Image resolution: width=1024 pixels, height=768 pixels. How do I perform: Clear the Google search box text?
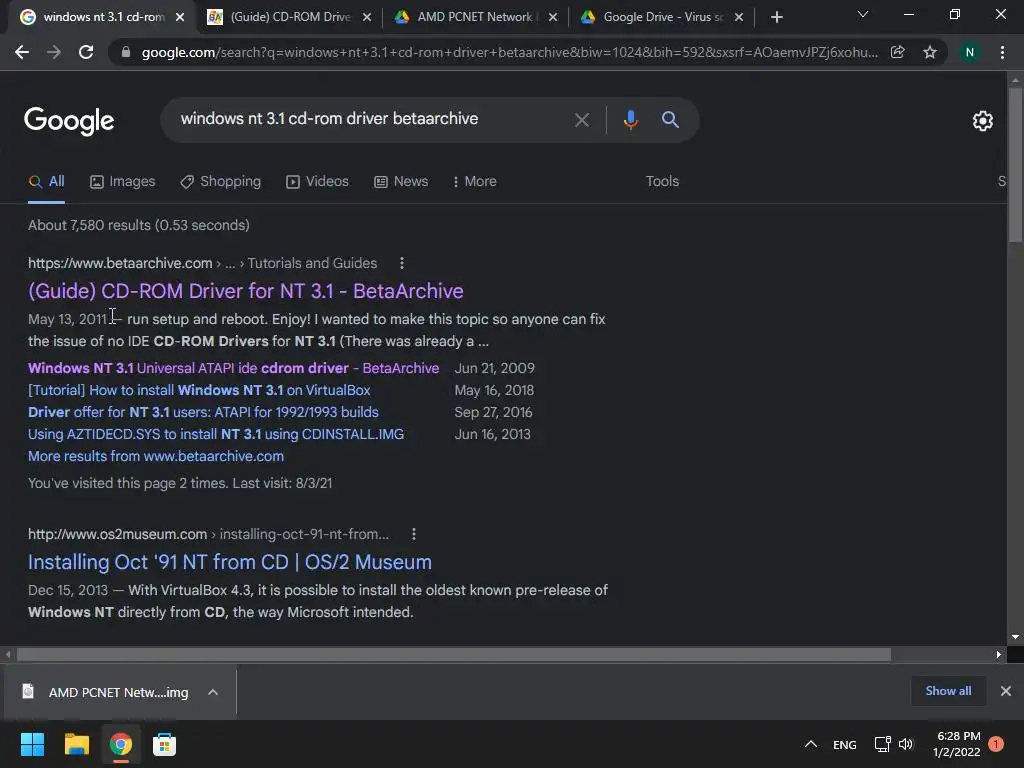coord(581,120)
